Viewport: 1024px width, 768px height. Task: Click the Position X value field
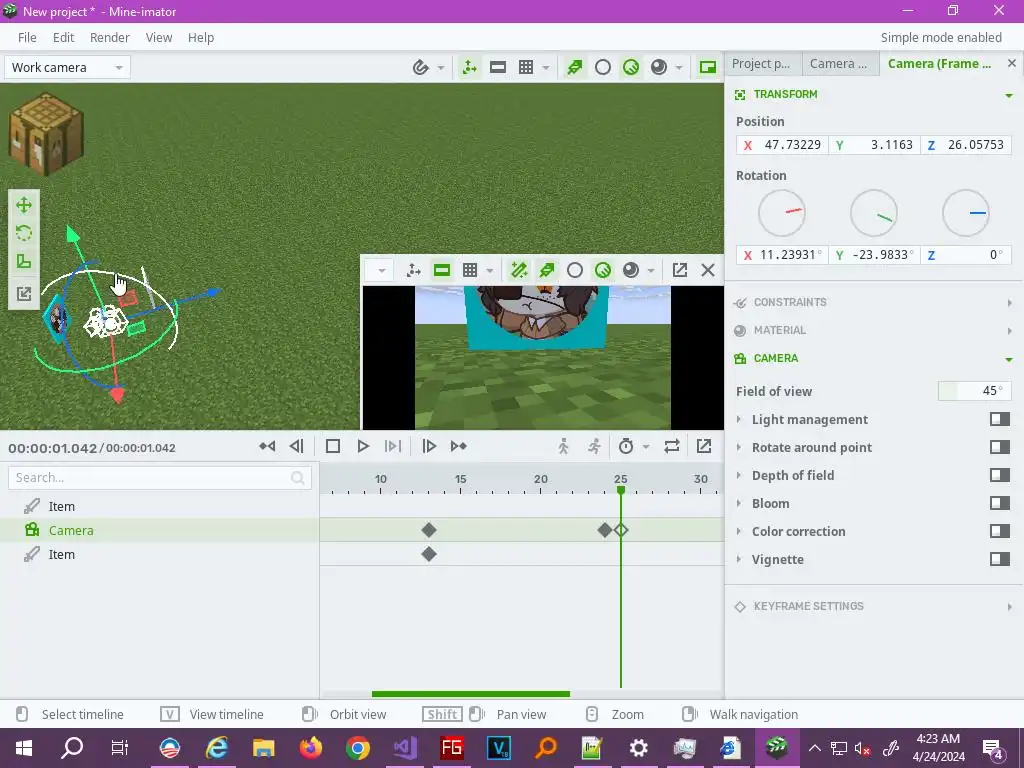pos(782,145)
